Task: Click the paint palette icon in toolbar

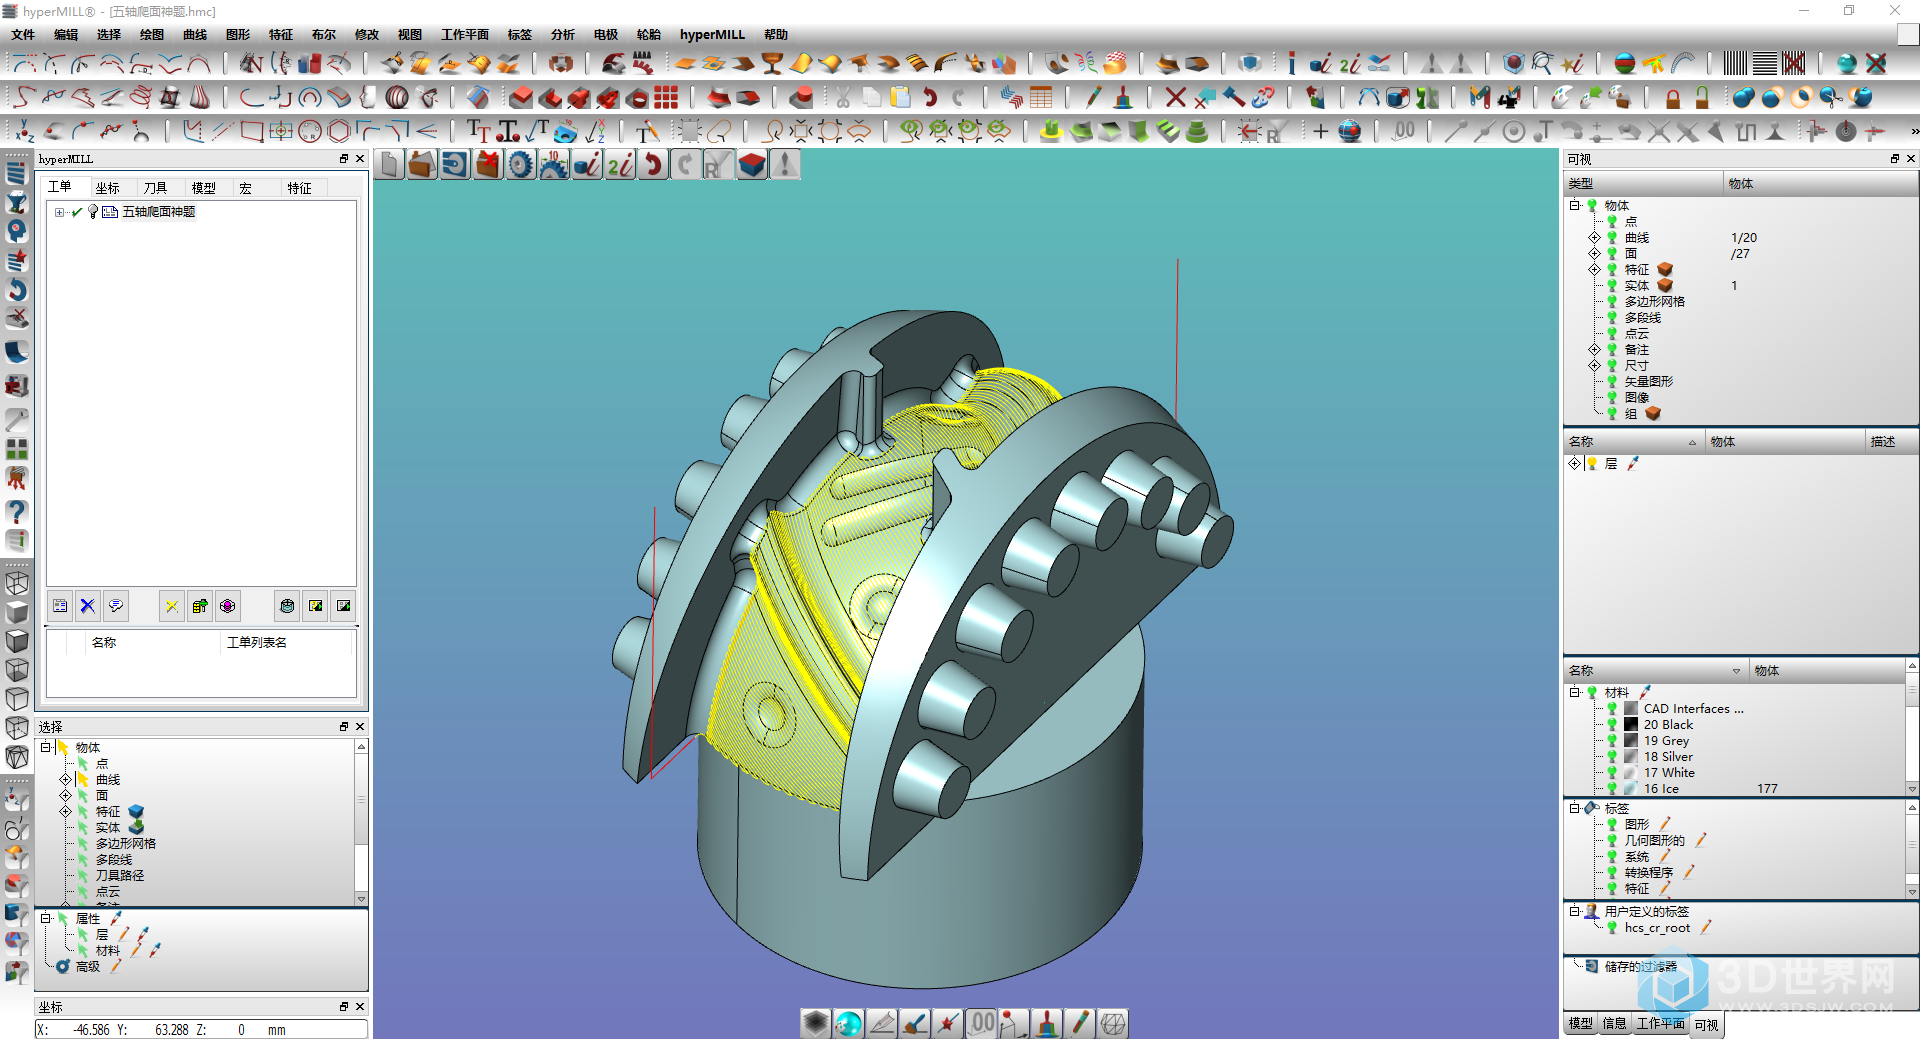Action: pos(1560,97)
